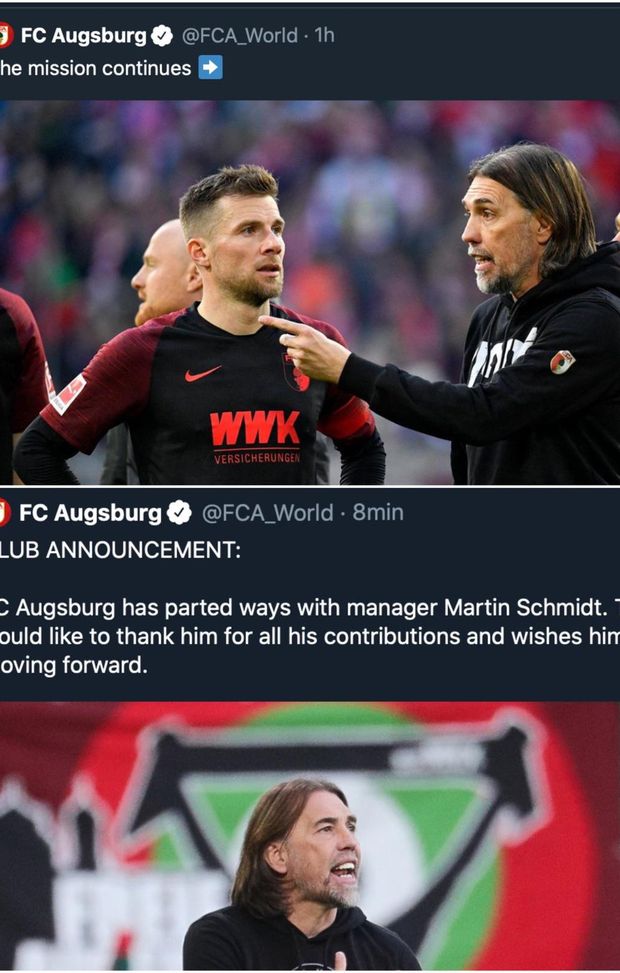Click the league patch on the player's sleeve
620x973 pixels.
click(x=68, y=393)
